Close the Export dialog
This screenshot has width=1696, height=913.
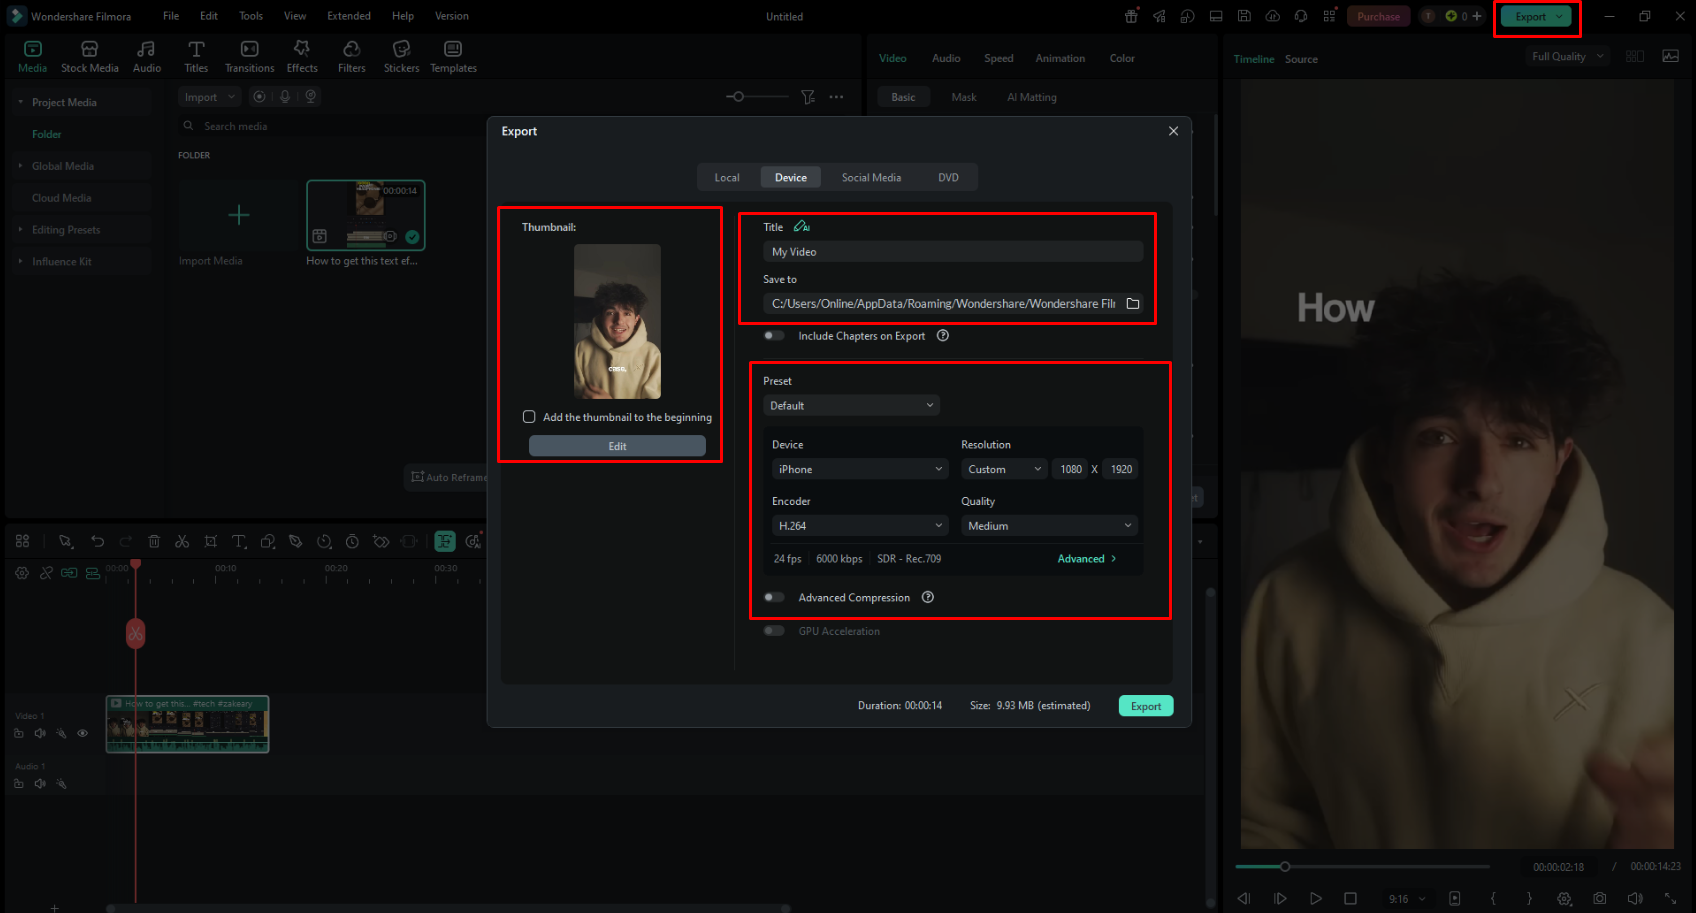(1174, 131)
